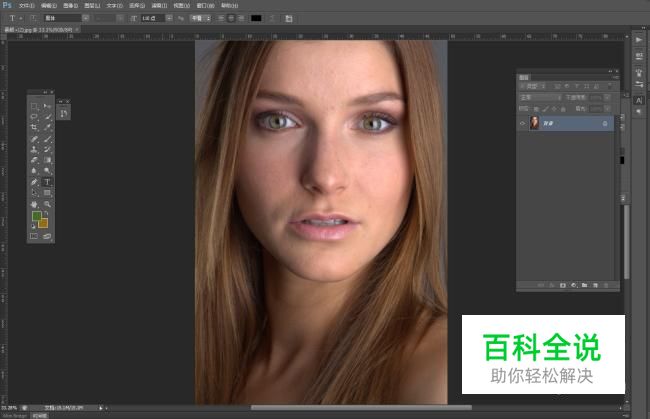Open the blend mode dropdown in Layers panel

pos(540,97)
